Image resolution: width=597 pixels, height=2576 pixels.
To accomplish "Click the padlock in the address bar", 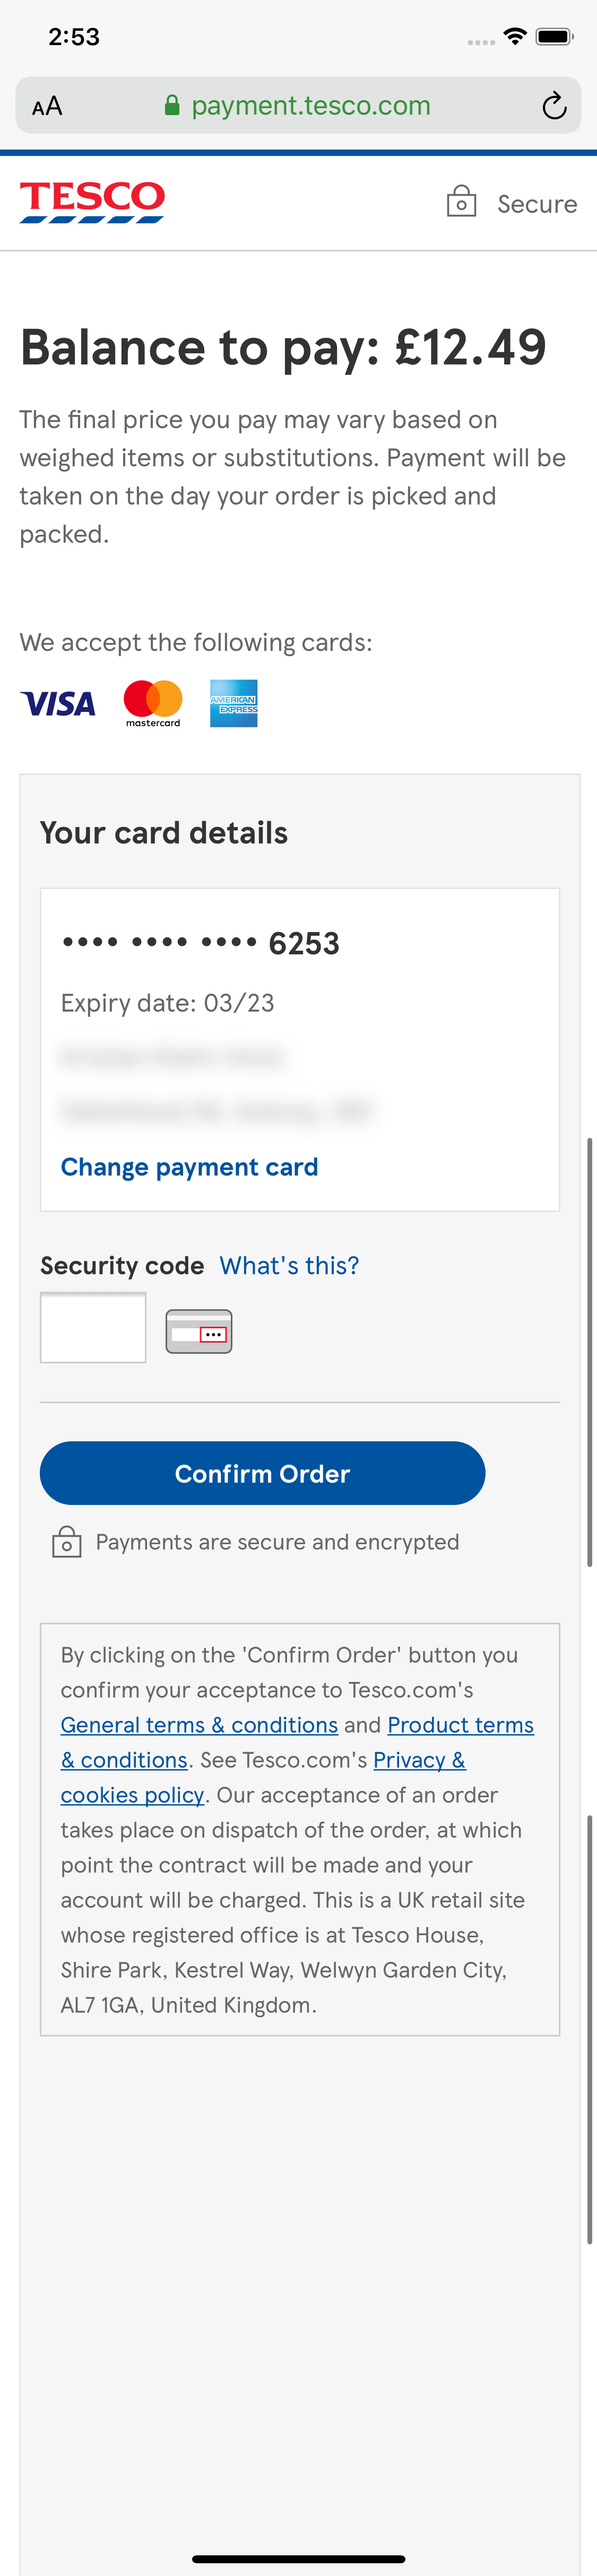I will point(172,104).
